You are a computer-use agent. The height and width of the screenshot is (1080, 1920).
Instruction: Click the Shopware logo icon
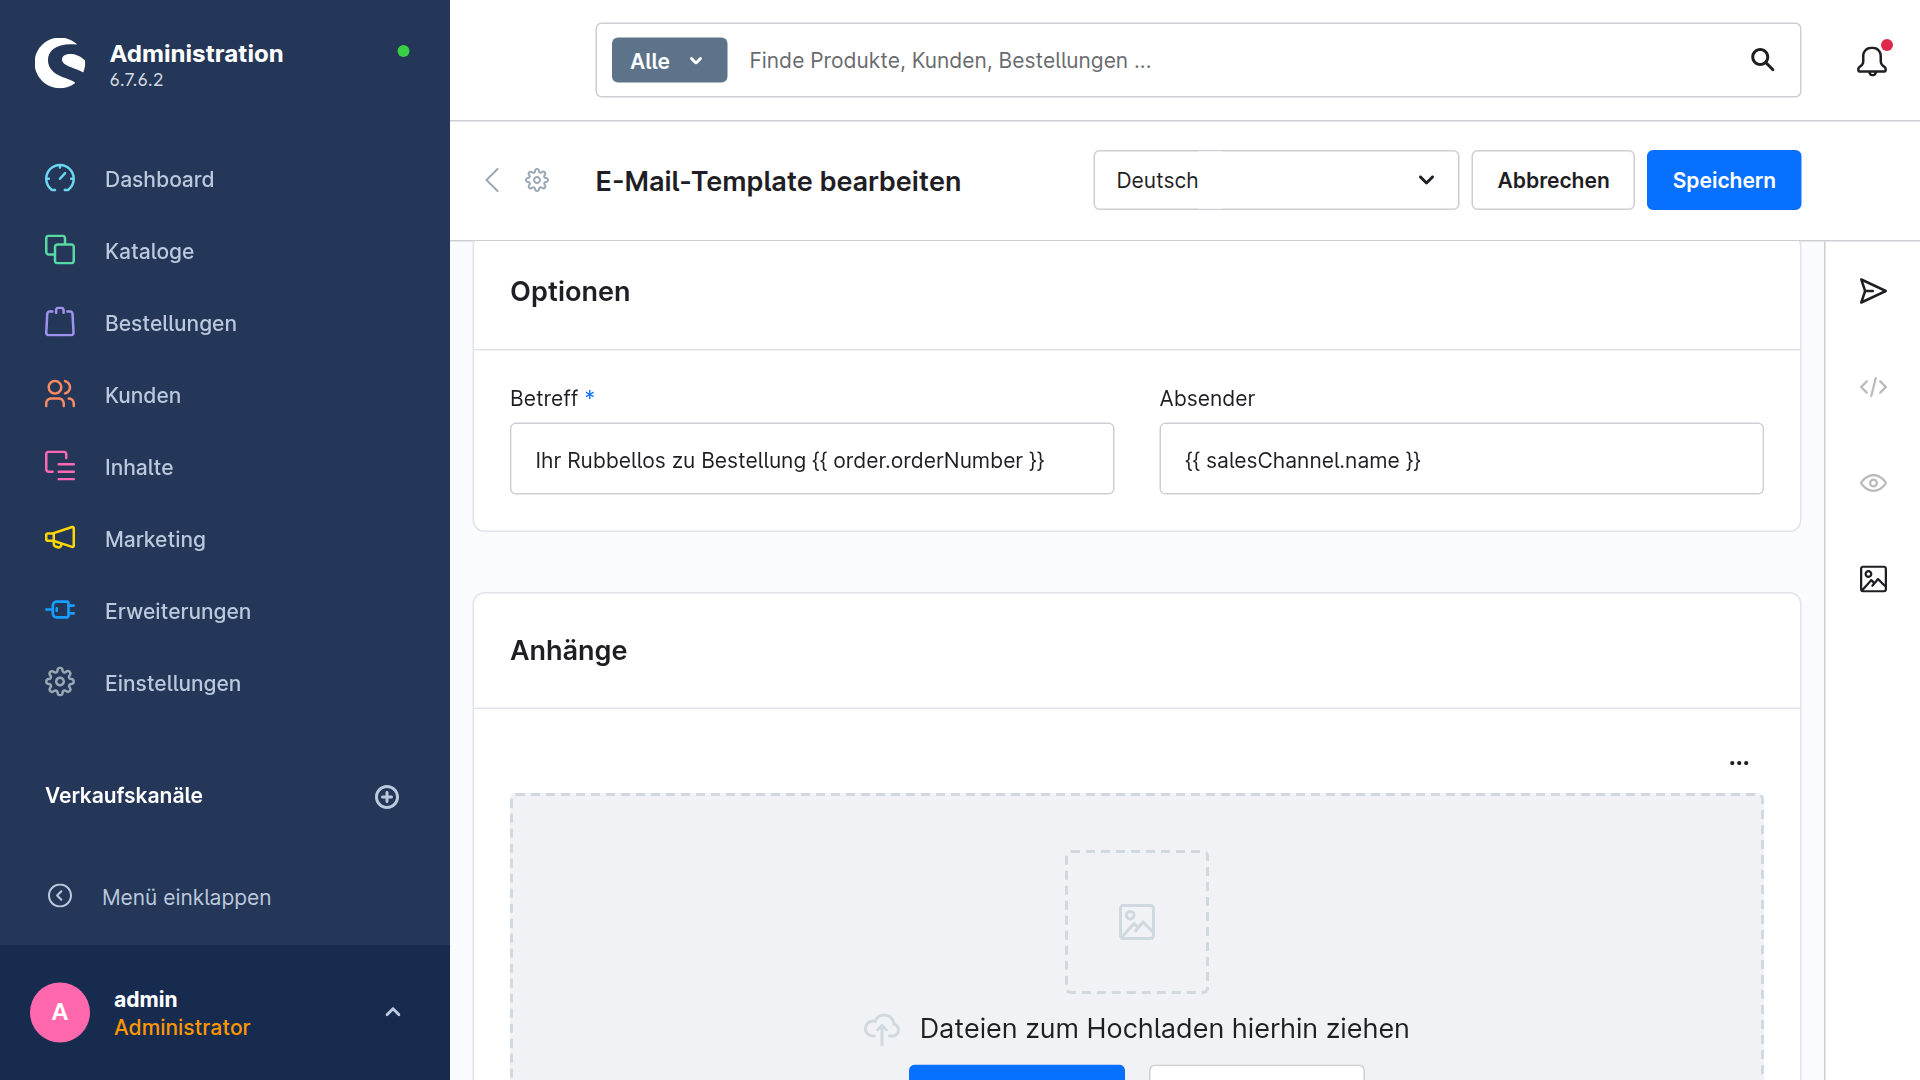[x=60, y=63]
